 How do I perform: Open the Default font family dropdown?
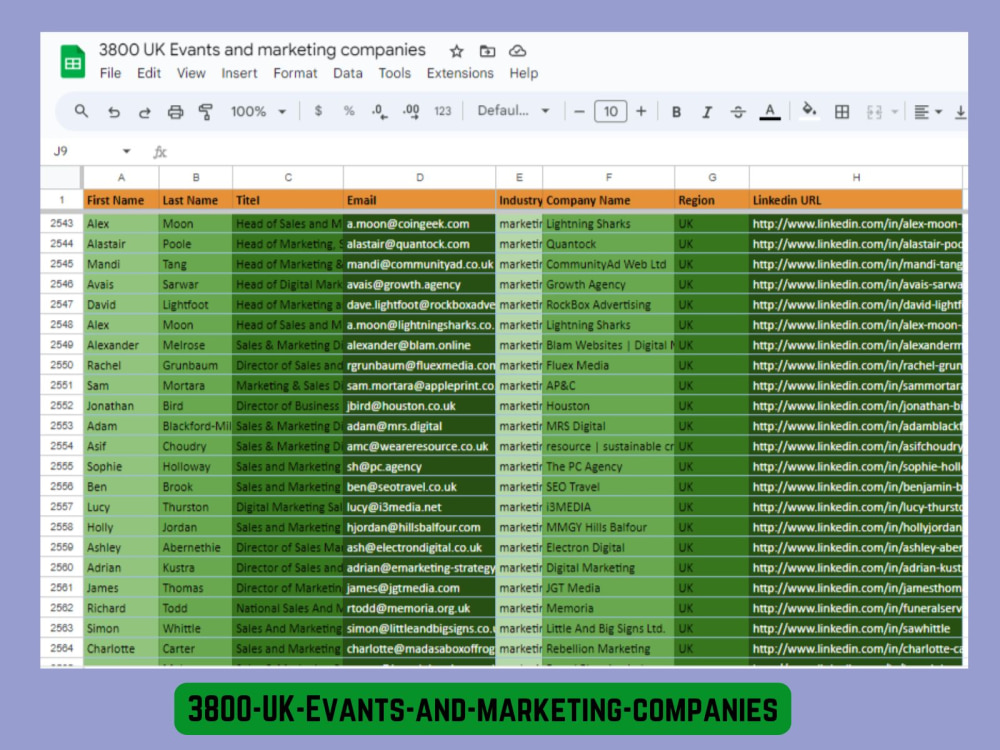(x=513, y=111)
